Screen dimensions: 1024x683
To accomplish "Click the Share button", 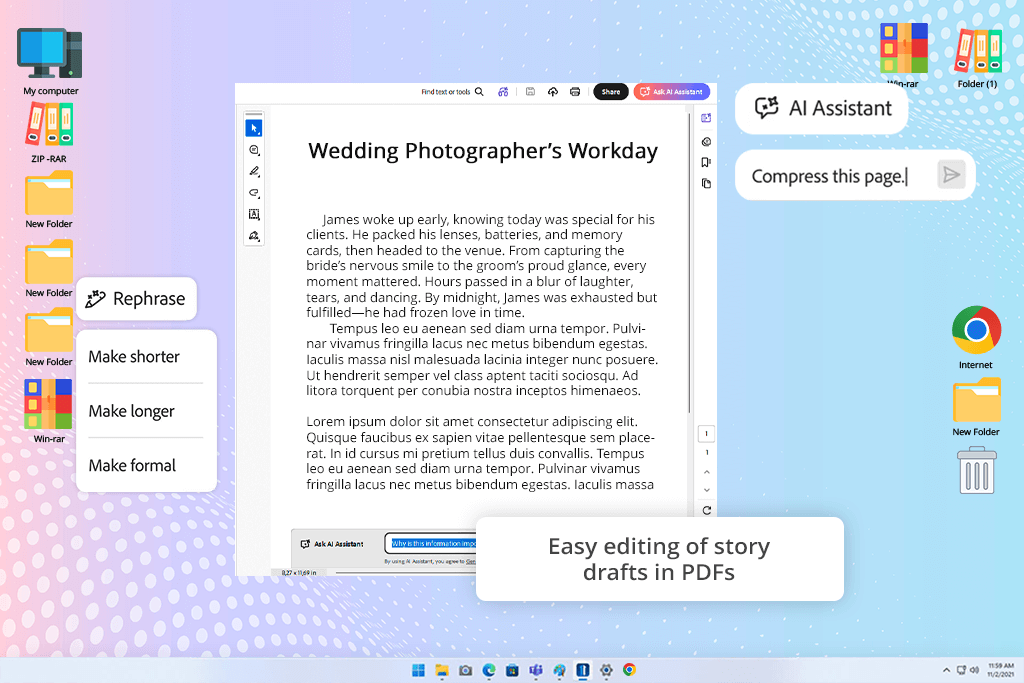I will pos(611,92).
